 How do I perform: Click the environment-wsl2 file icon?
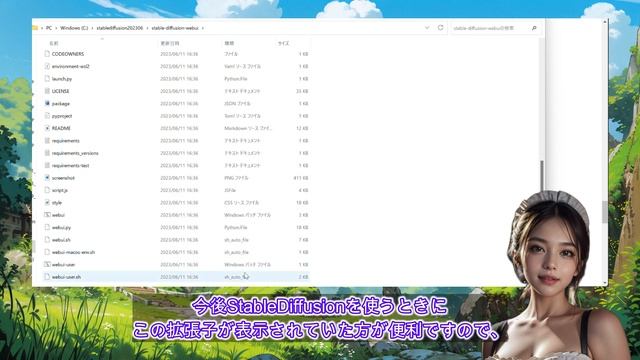click(47, 66)
